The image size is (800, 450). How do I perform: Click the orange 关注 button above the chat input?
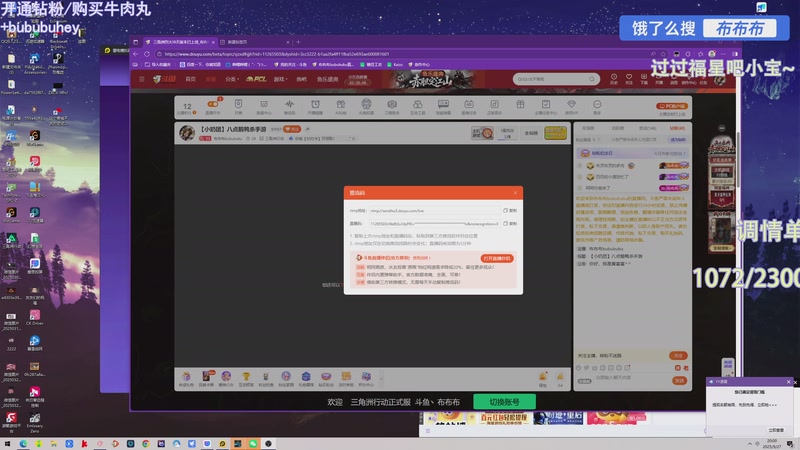(678, 355)
